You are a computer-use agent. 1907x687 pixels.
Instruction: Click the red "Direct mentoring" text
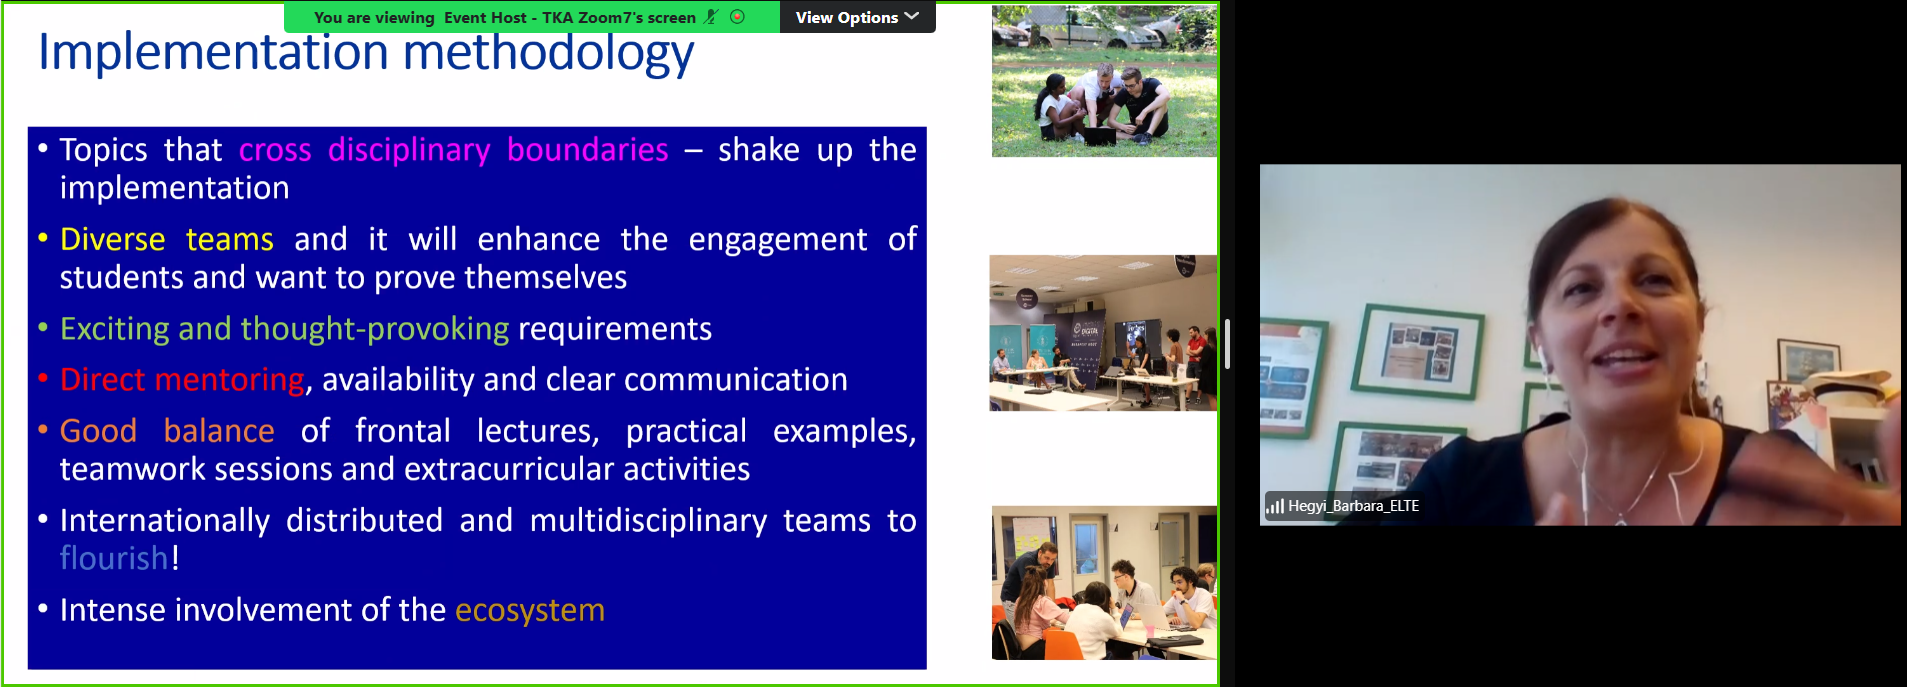point(182,380)
